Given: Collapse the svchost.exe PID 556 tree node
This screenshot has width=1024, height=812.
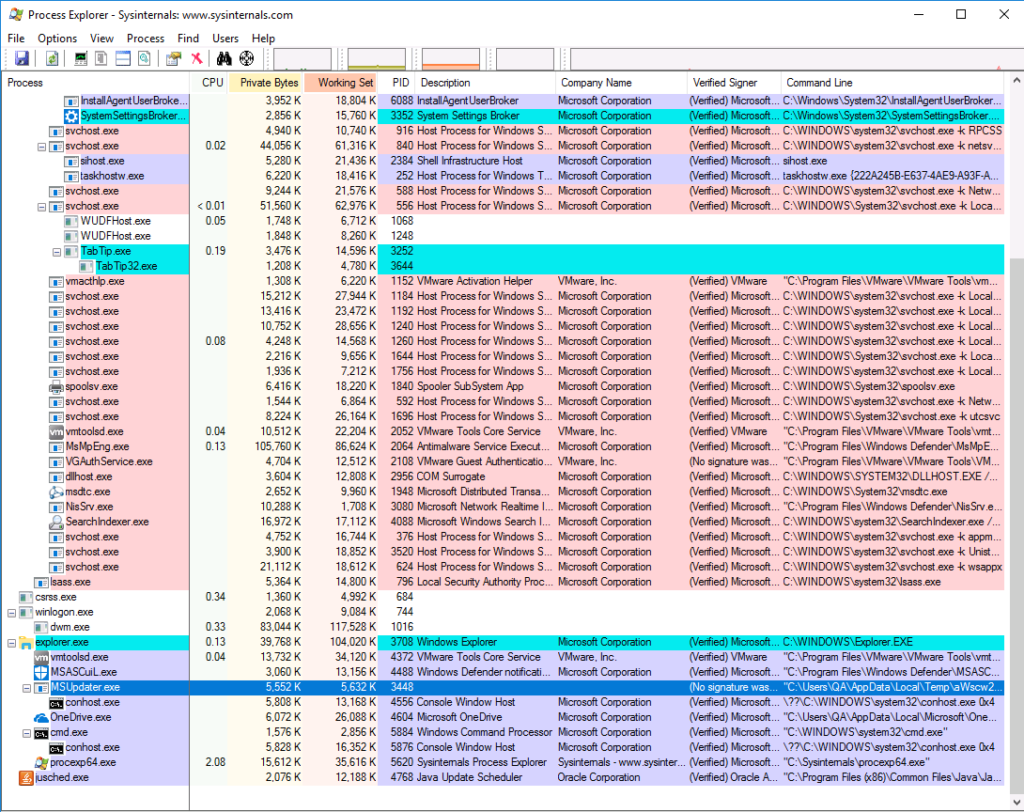Looking at the screenshot, I should point(42,206).
